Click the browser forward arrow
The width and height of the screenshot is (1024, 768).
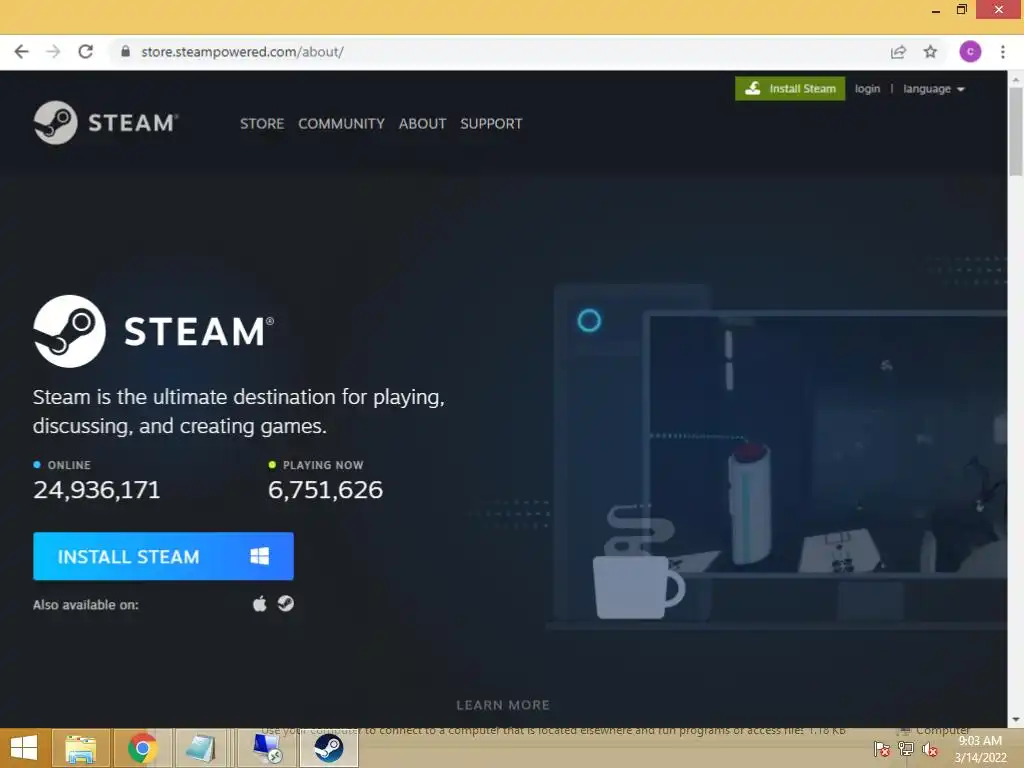pos(53,52)
